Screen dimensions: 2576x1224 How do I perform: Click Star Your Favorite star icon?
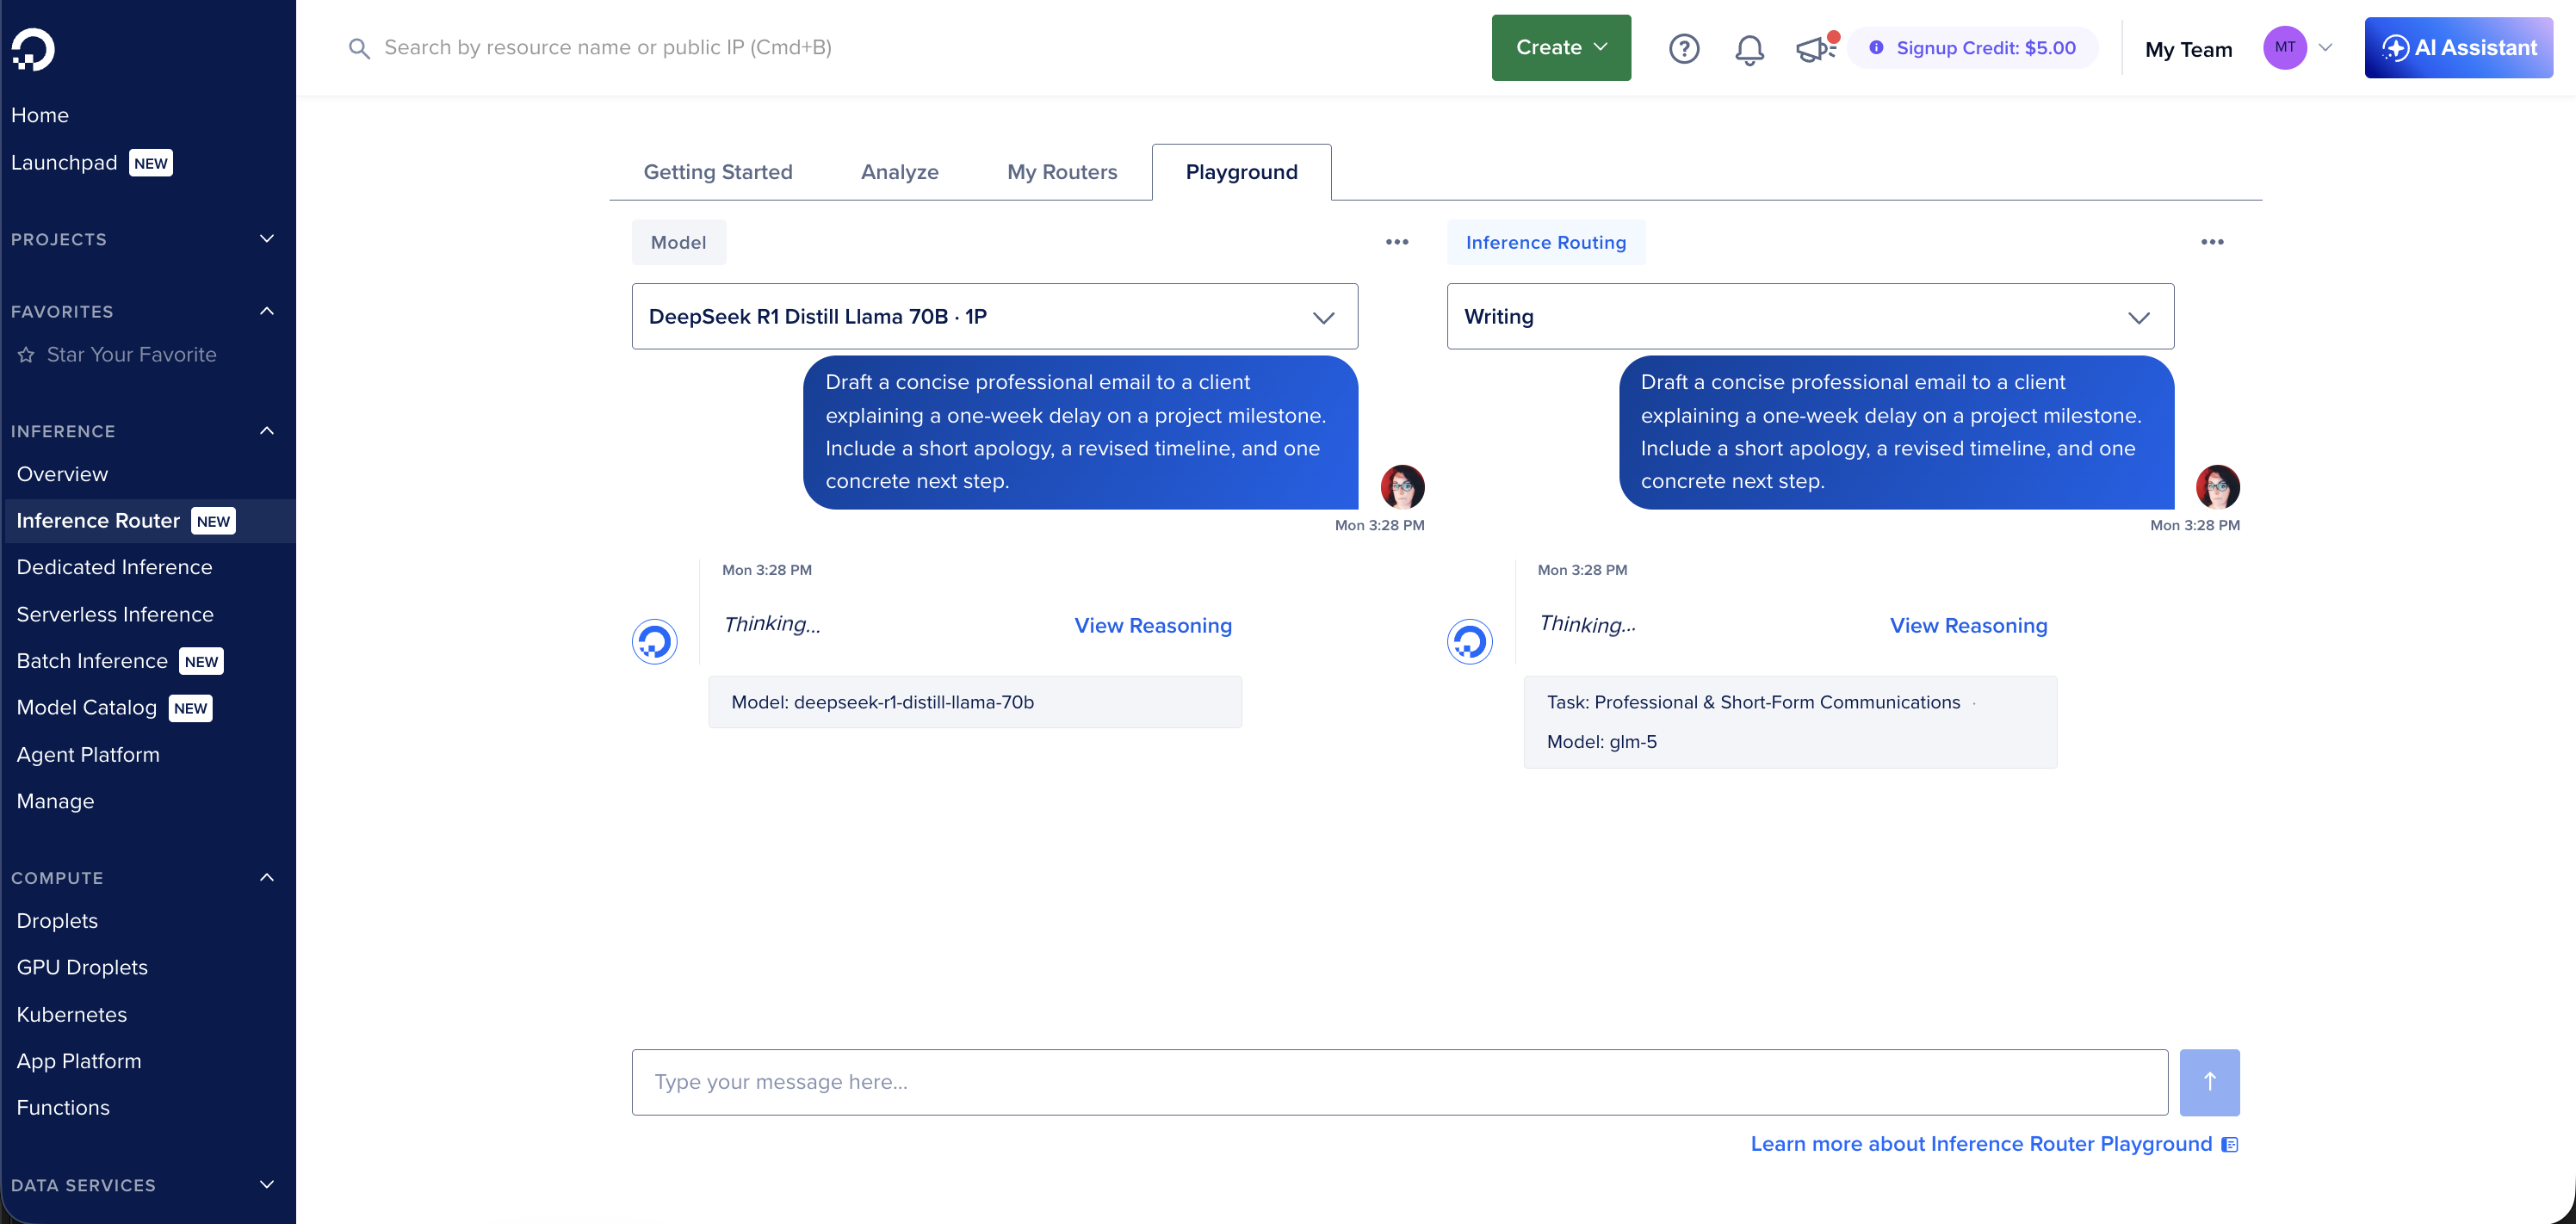(26, 355)
